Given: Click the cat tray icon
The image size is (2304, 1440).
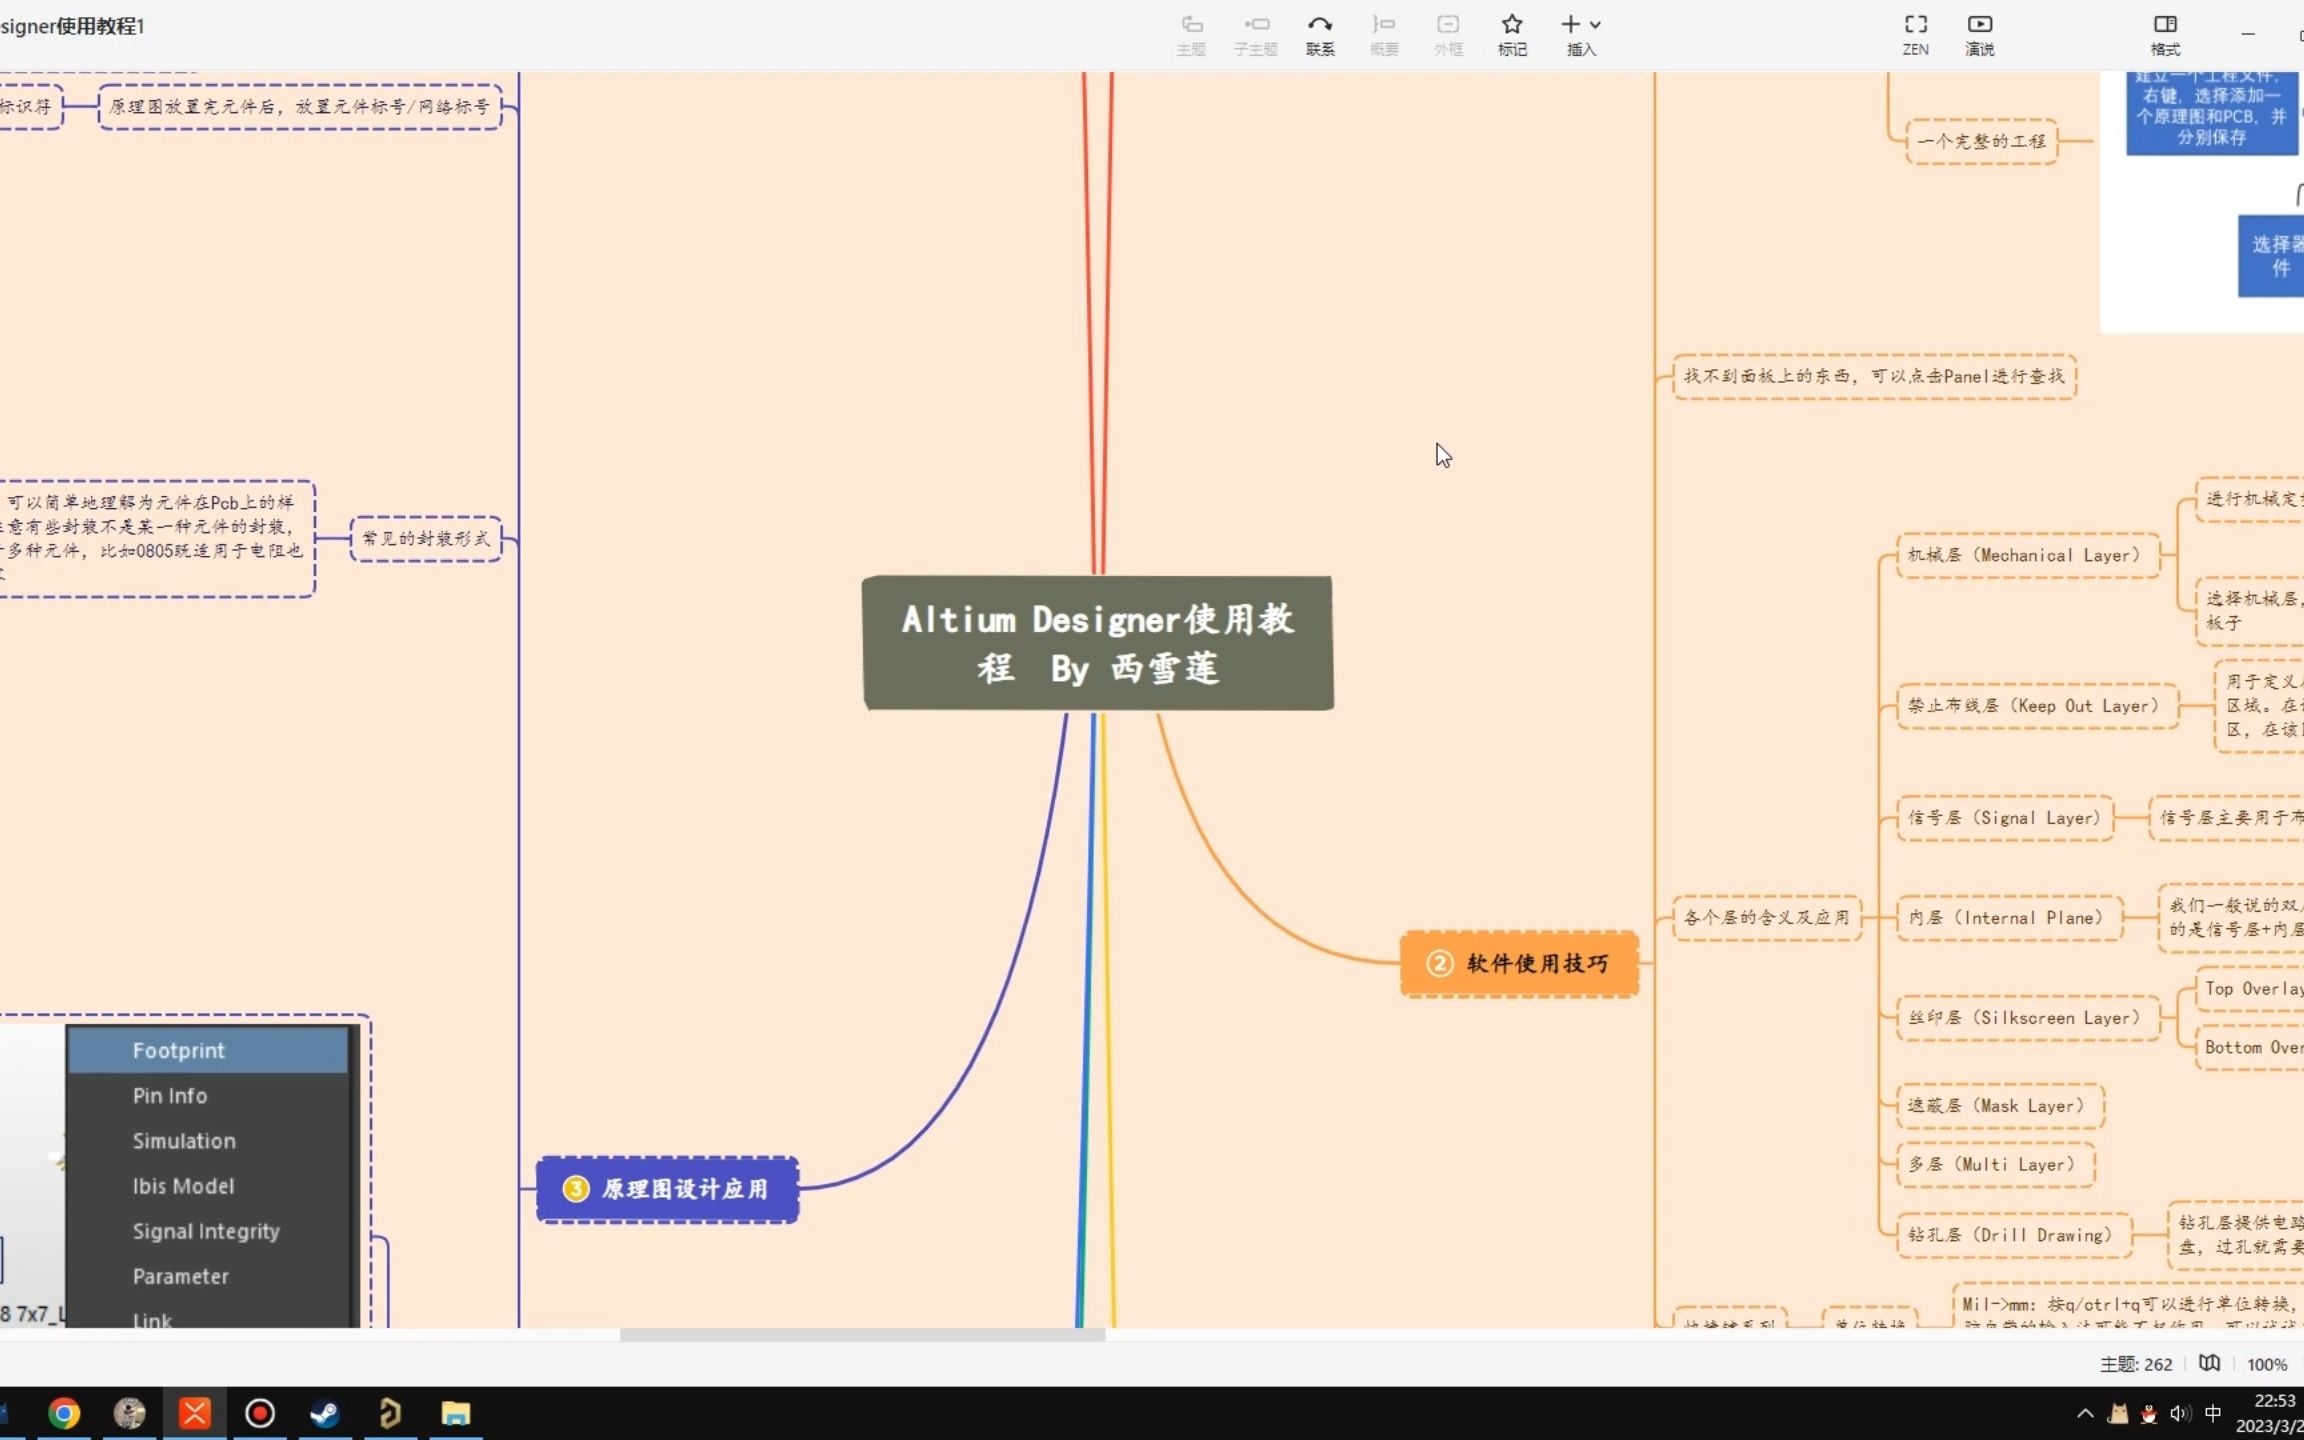Looking at the screenshot, I should 2118,1413.
